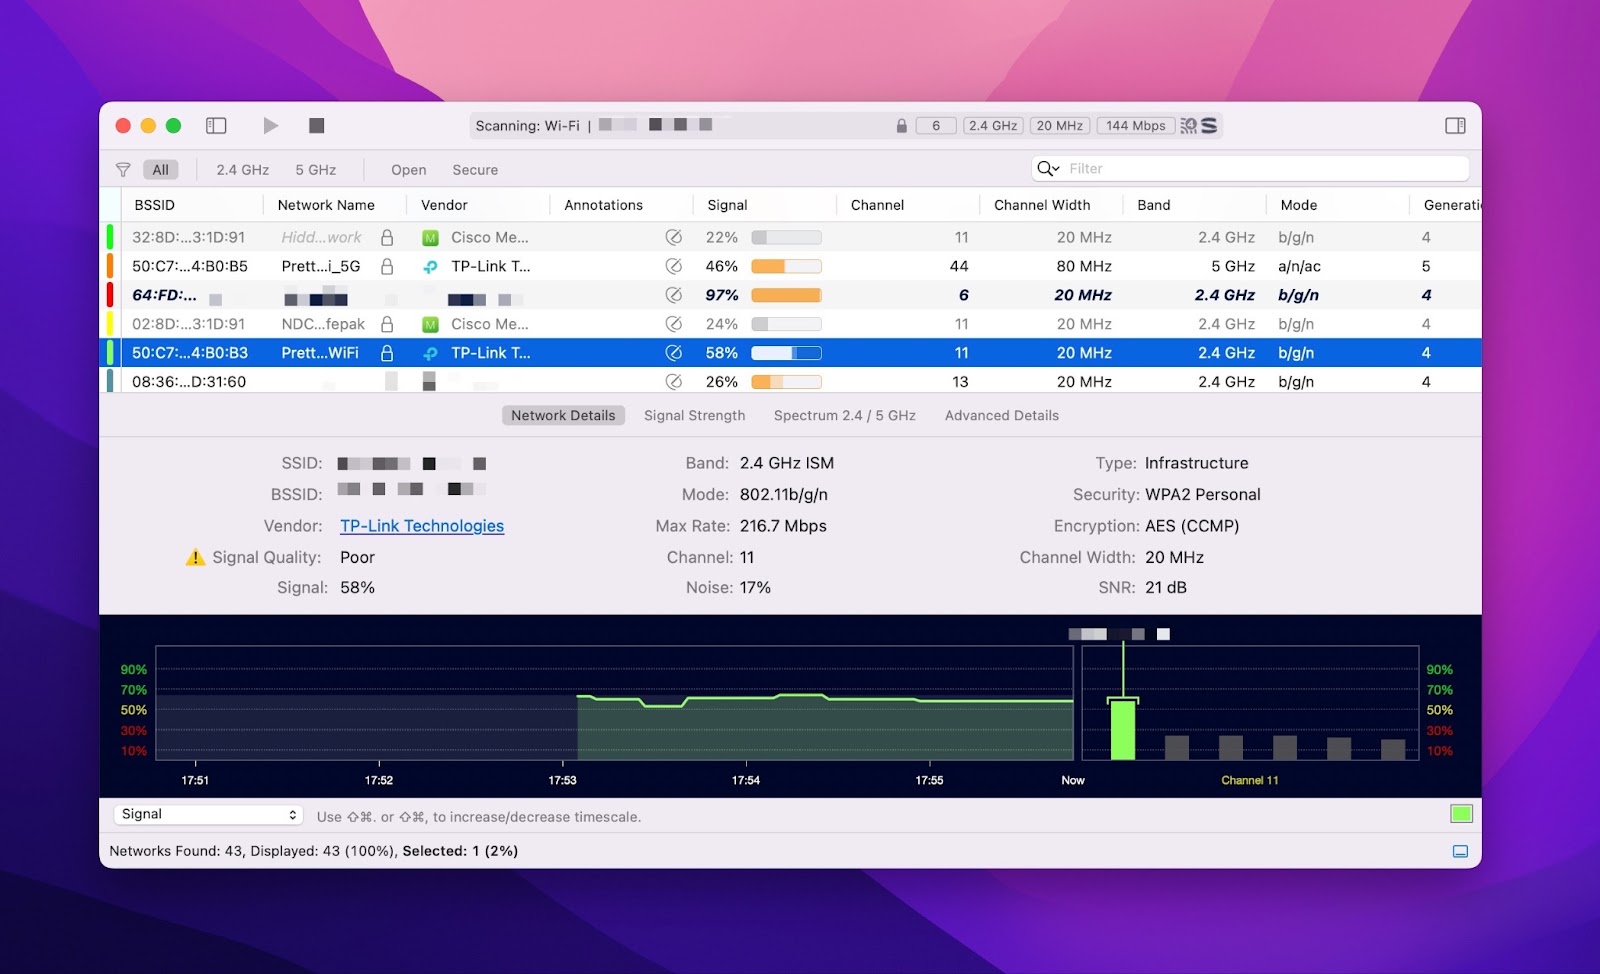This screenshot has width=1600, height=974.
Task: Follow the TP-Link Technologies vendor link
Action: tap(421, 525)
